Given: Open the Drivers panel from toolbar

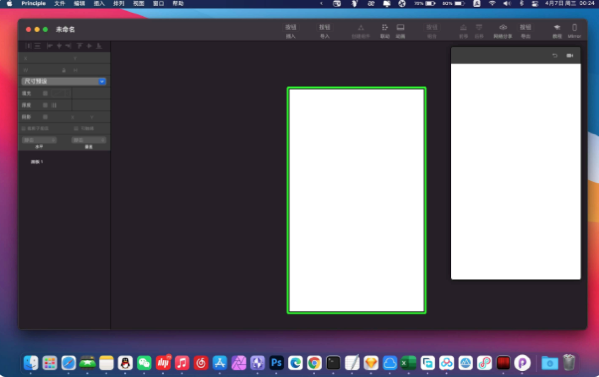Looking at the screenshot, I should click(385, 31).
